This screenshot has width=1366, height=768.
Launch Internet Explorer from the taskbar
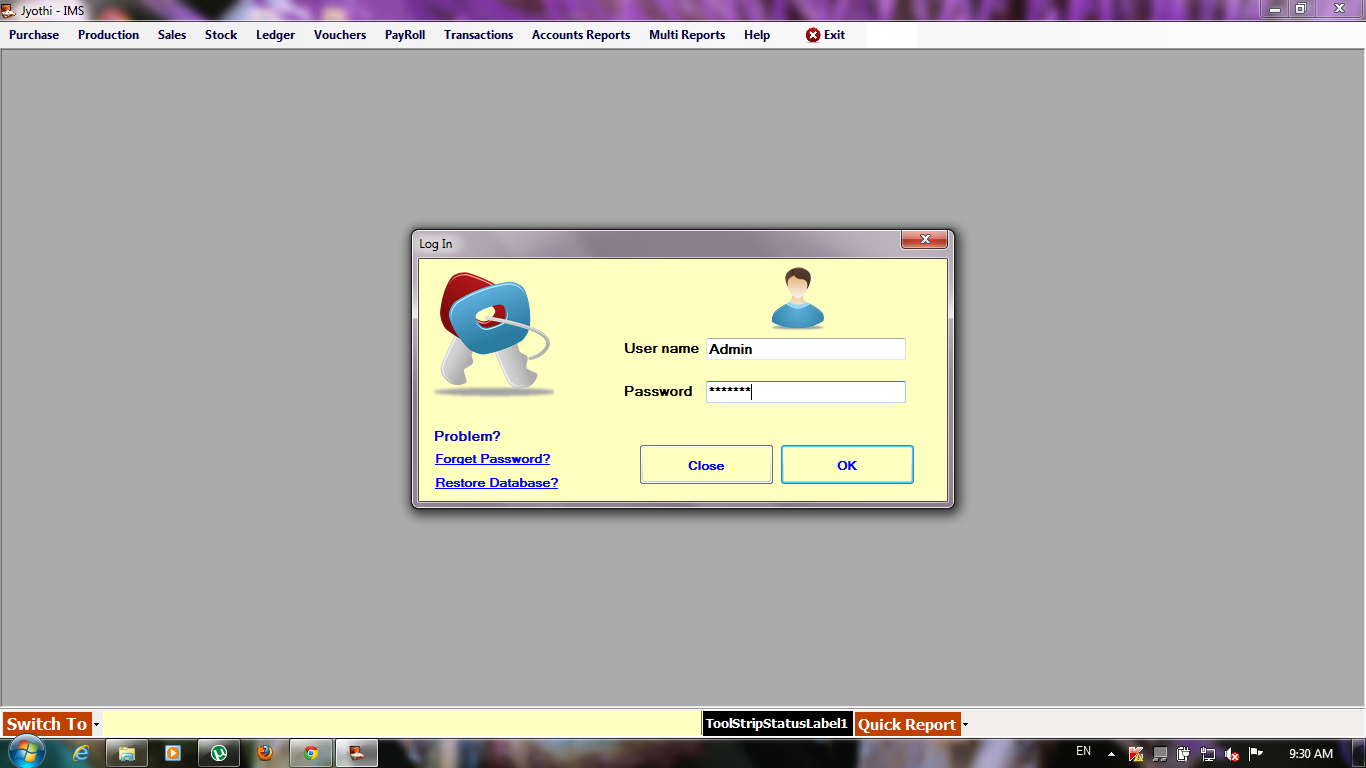tap(80, 753)
